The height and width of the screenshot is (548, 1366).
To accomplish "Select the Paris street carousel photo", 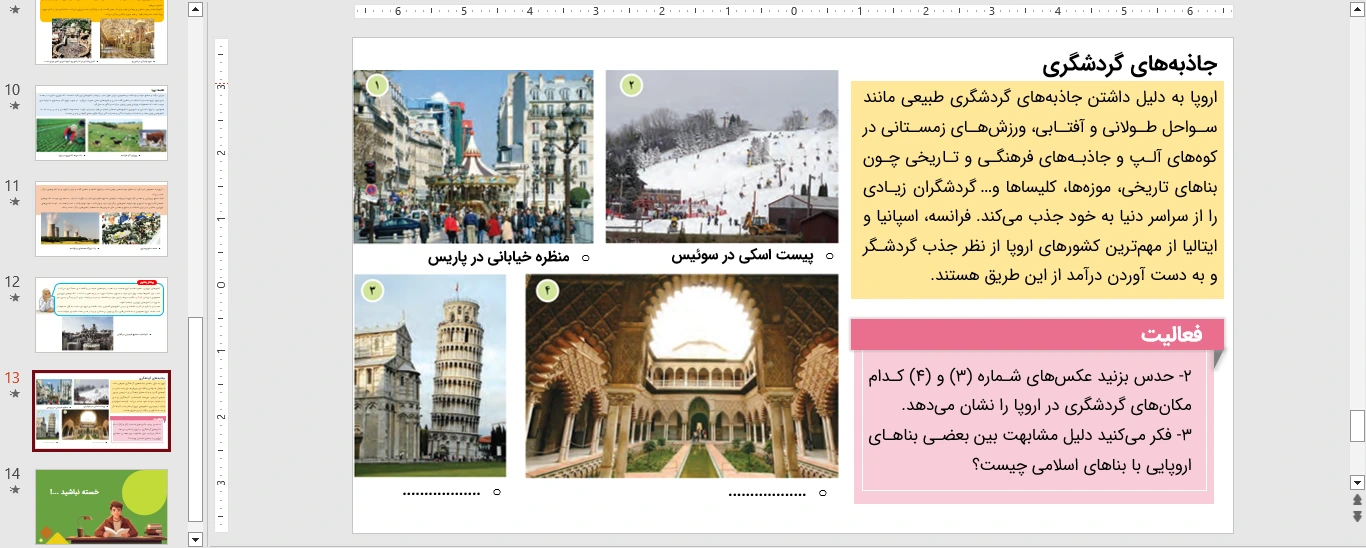I will coord(473,156).
